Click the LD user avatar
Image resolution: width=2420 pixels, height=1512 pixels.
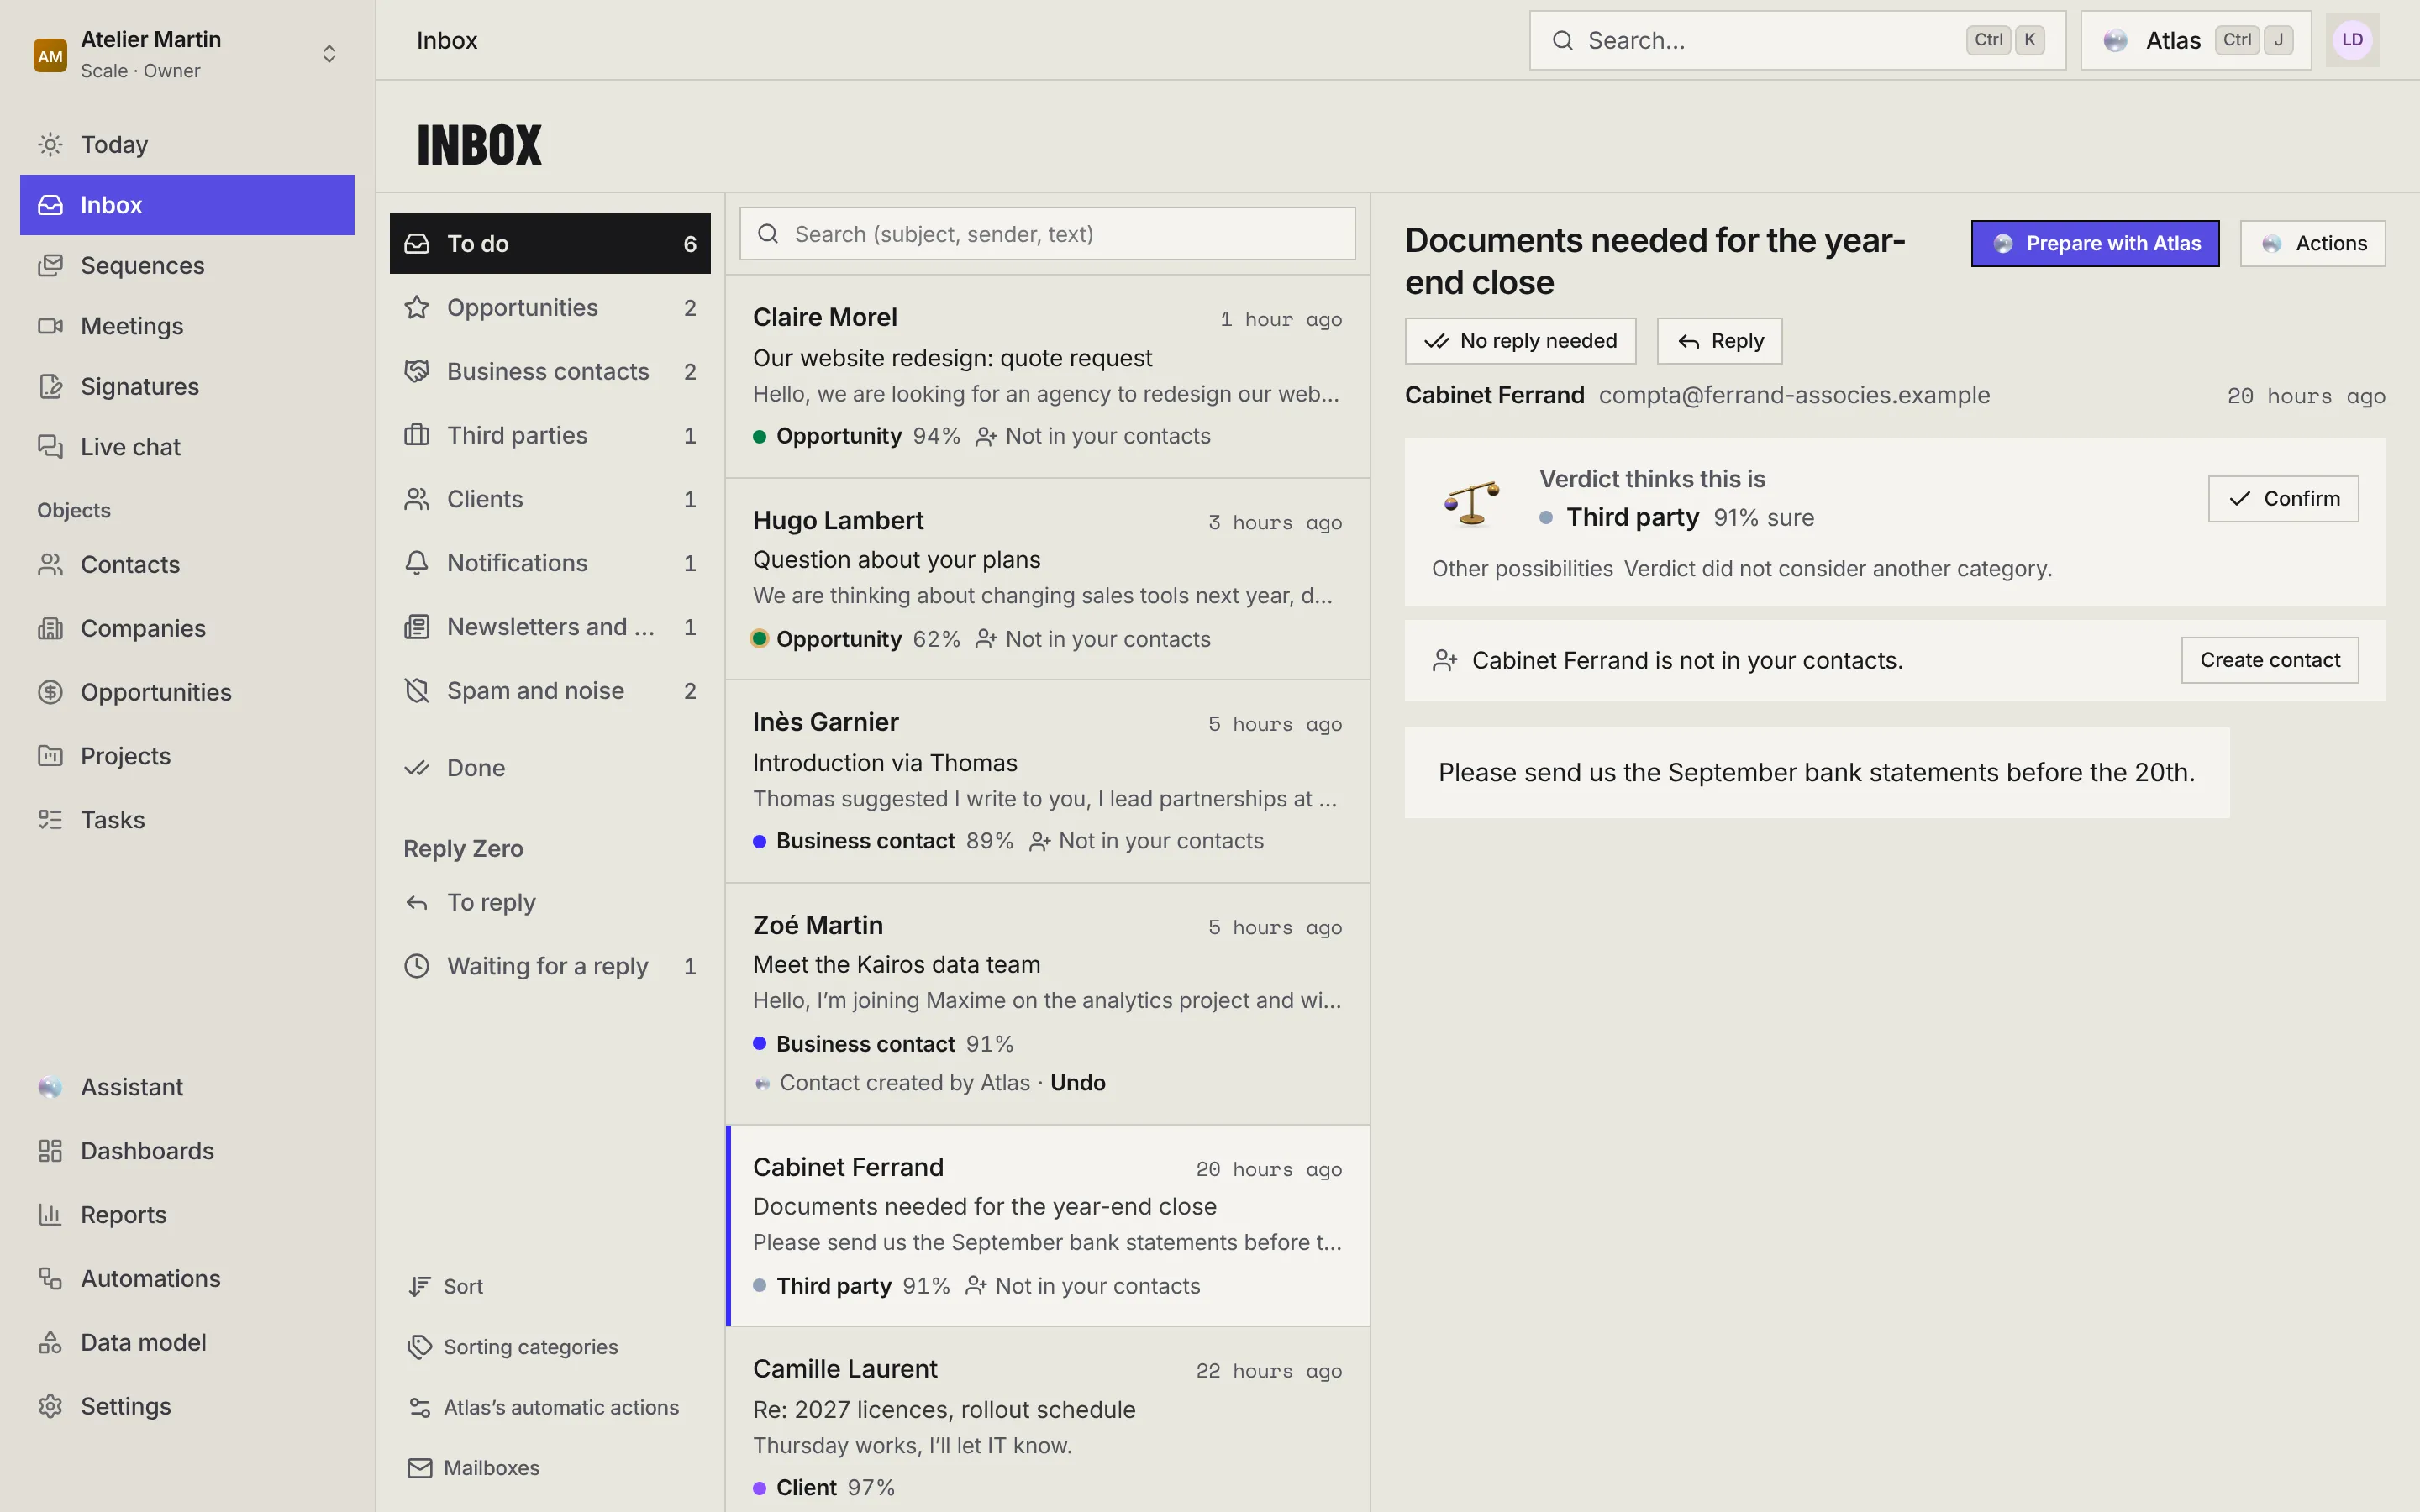point(2352,40)
